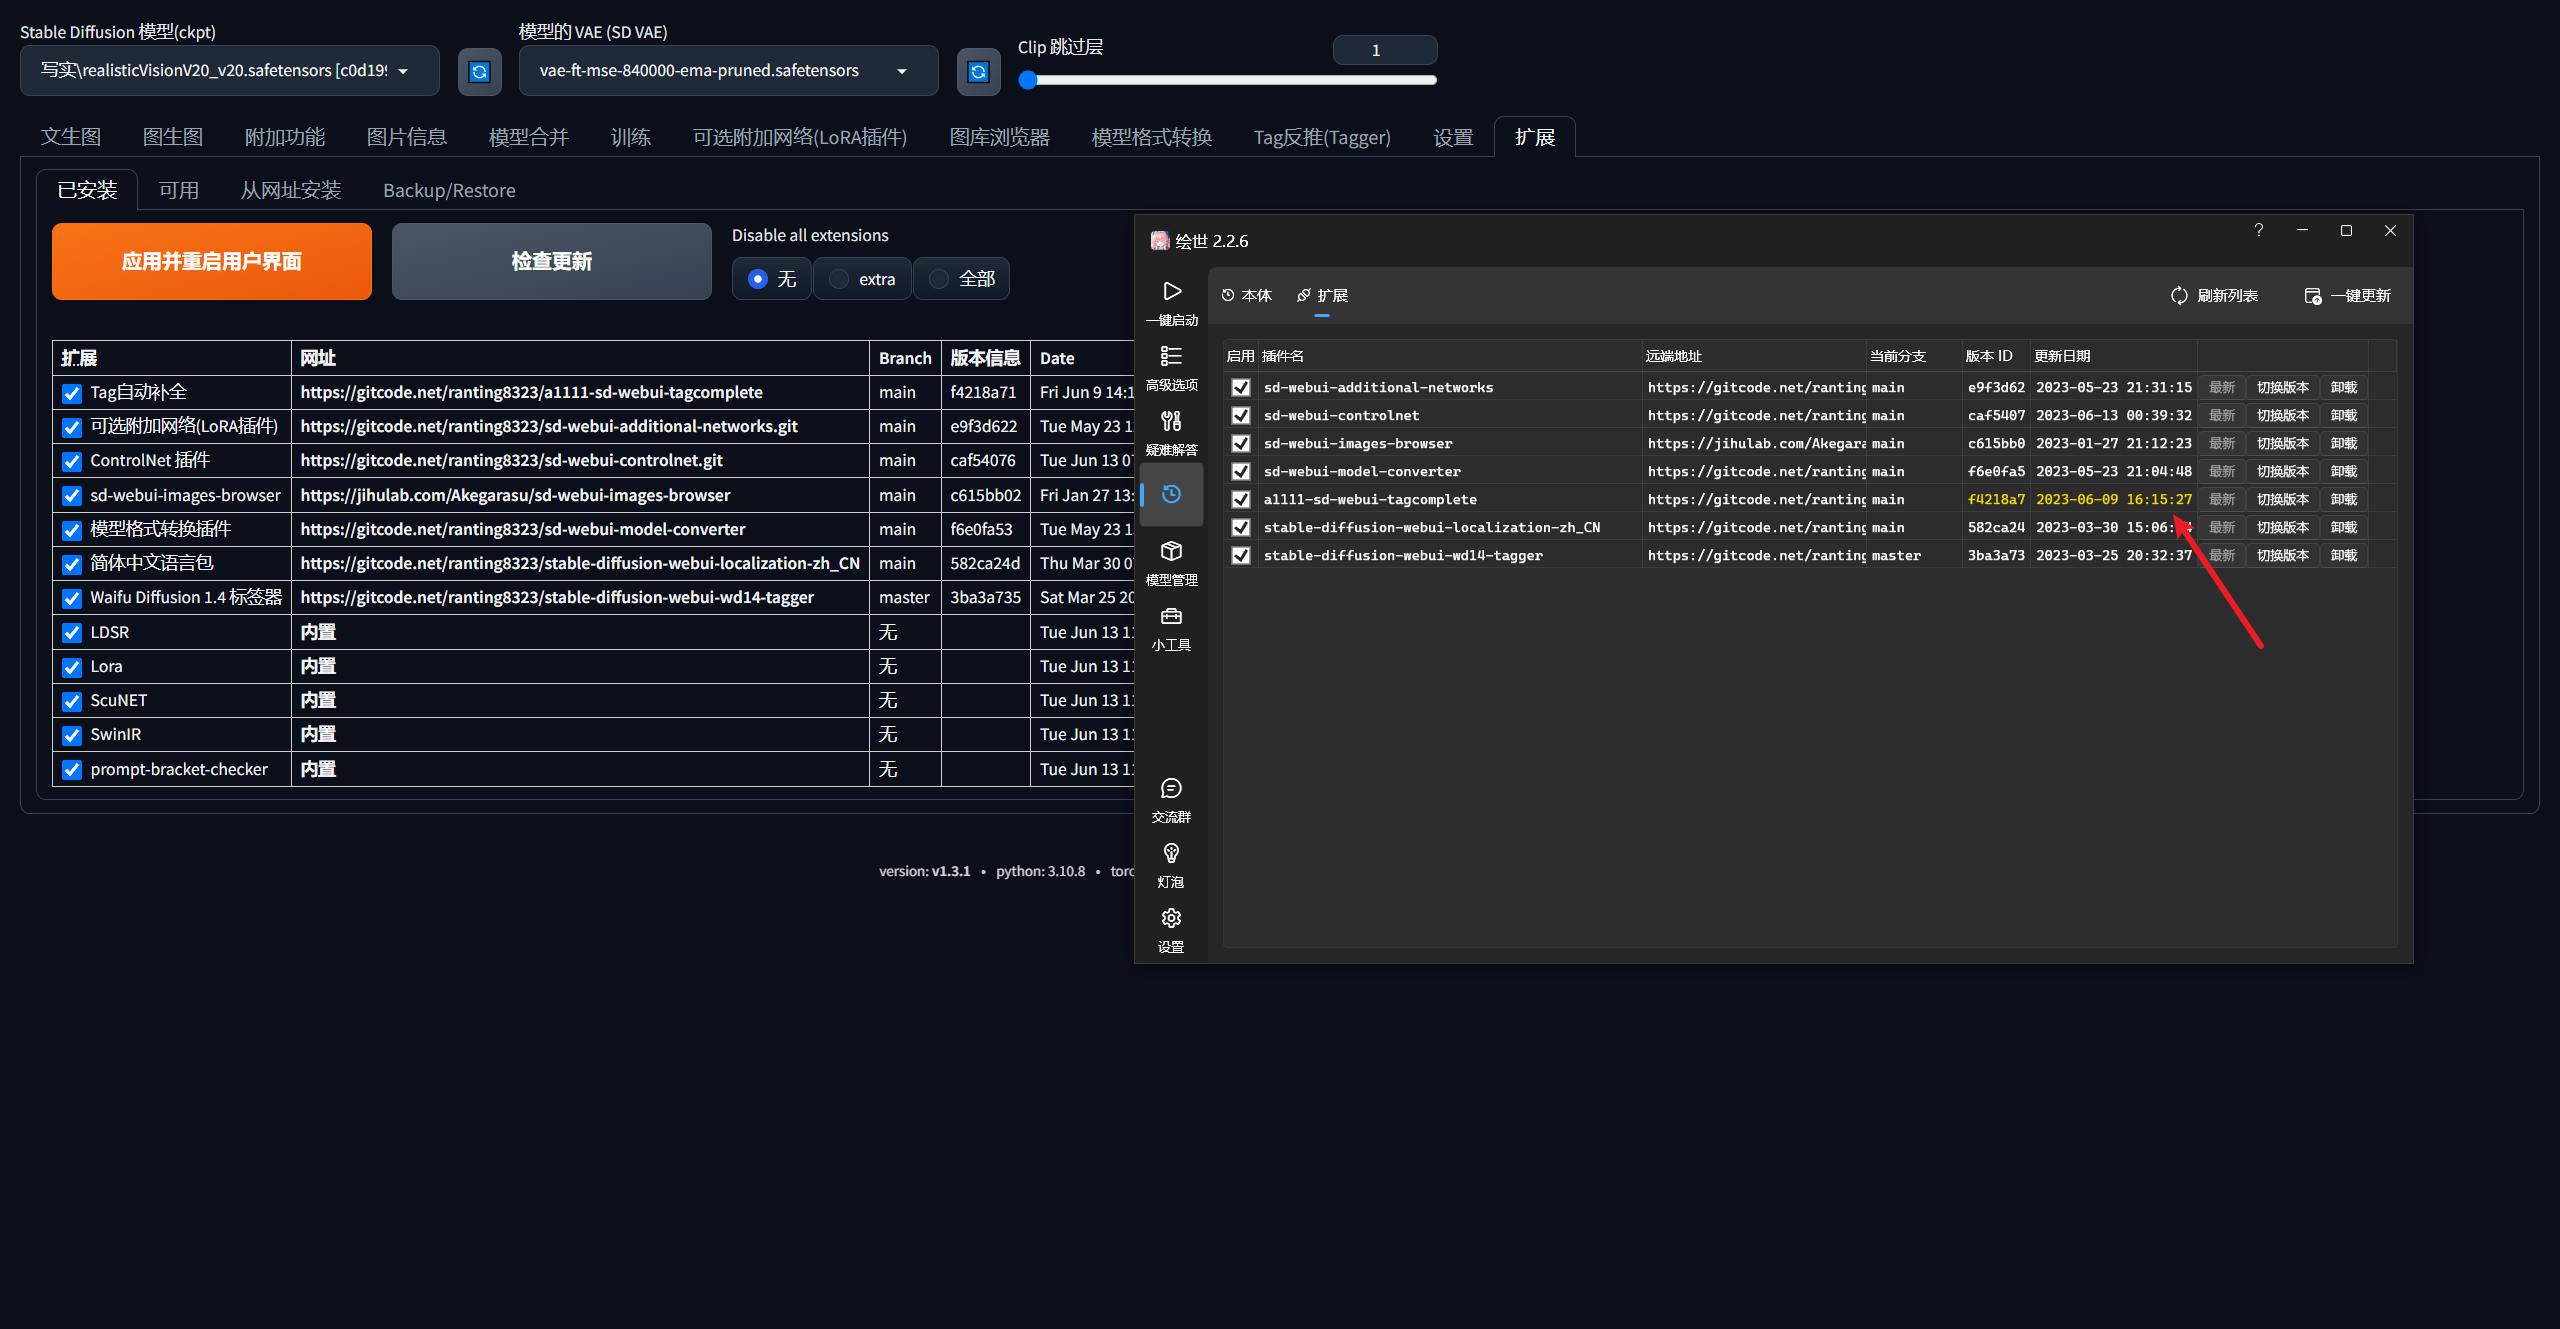Switch to the 图生图 tab

point(173,137)
